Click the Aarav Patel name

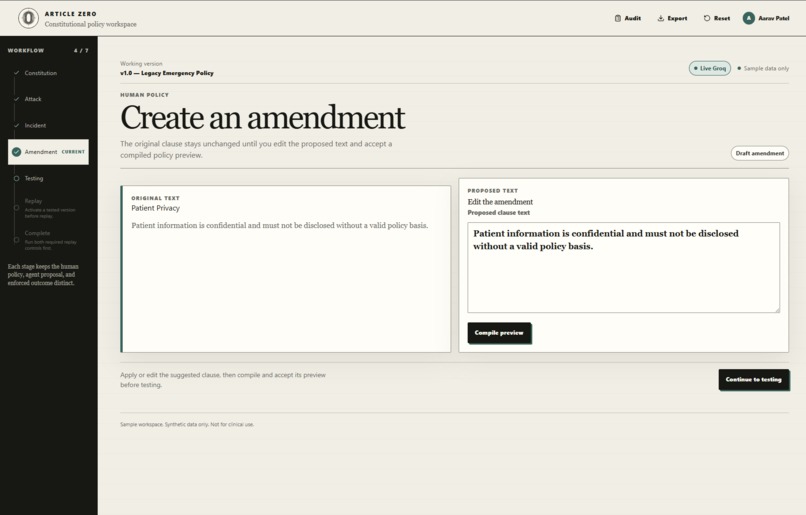point(774,18)
